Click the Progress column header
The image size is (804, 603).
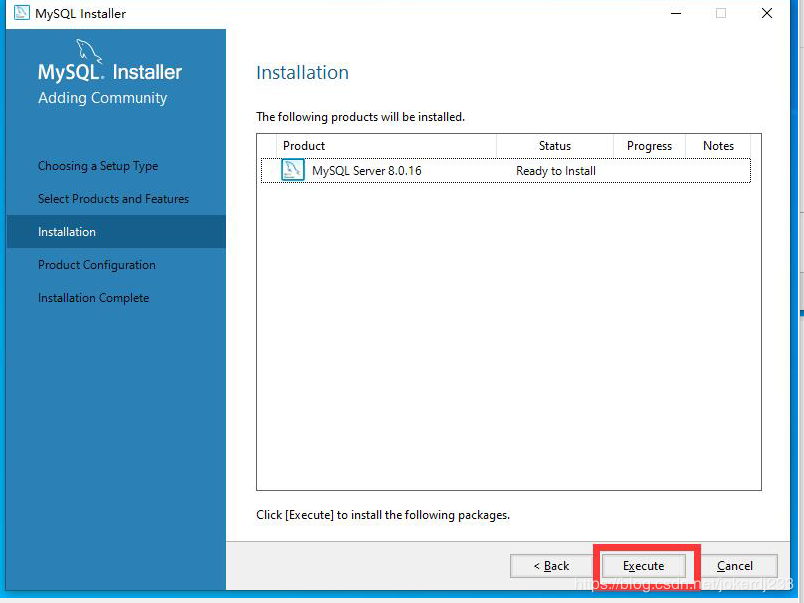point(649,146)
